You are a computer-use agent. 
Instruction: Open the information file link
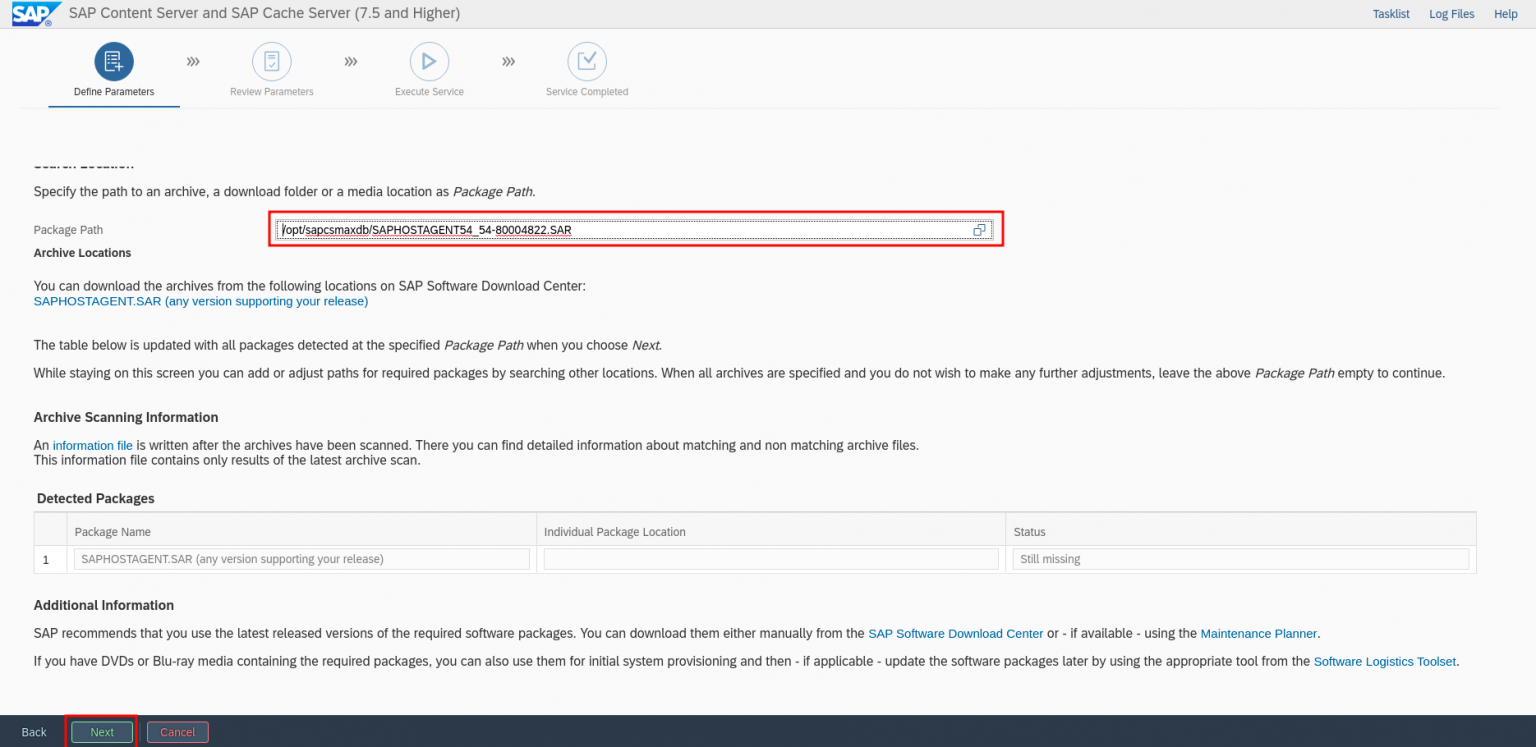(x=92, y=445)
